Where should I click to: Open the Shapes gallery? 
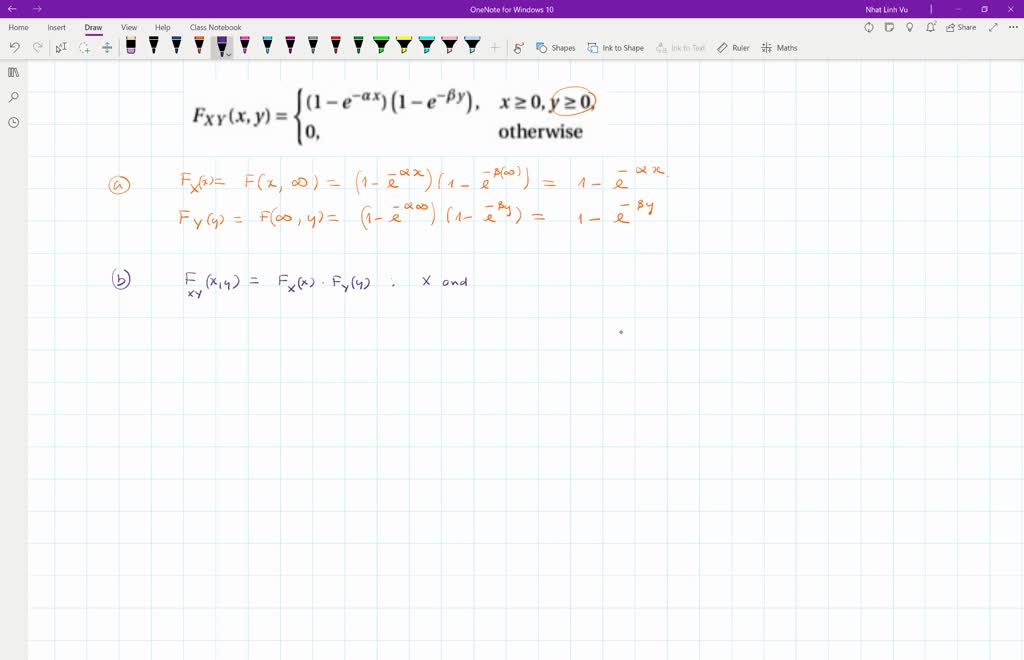tap(557, 46)
